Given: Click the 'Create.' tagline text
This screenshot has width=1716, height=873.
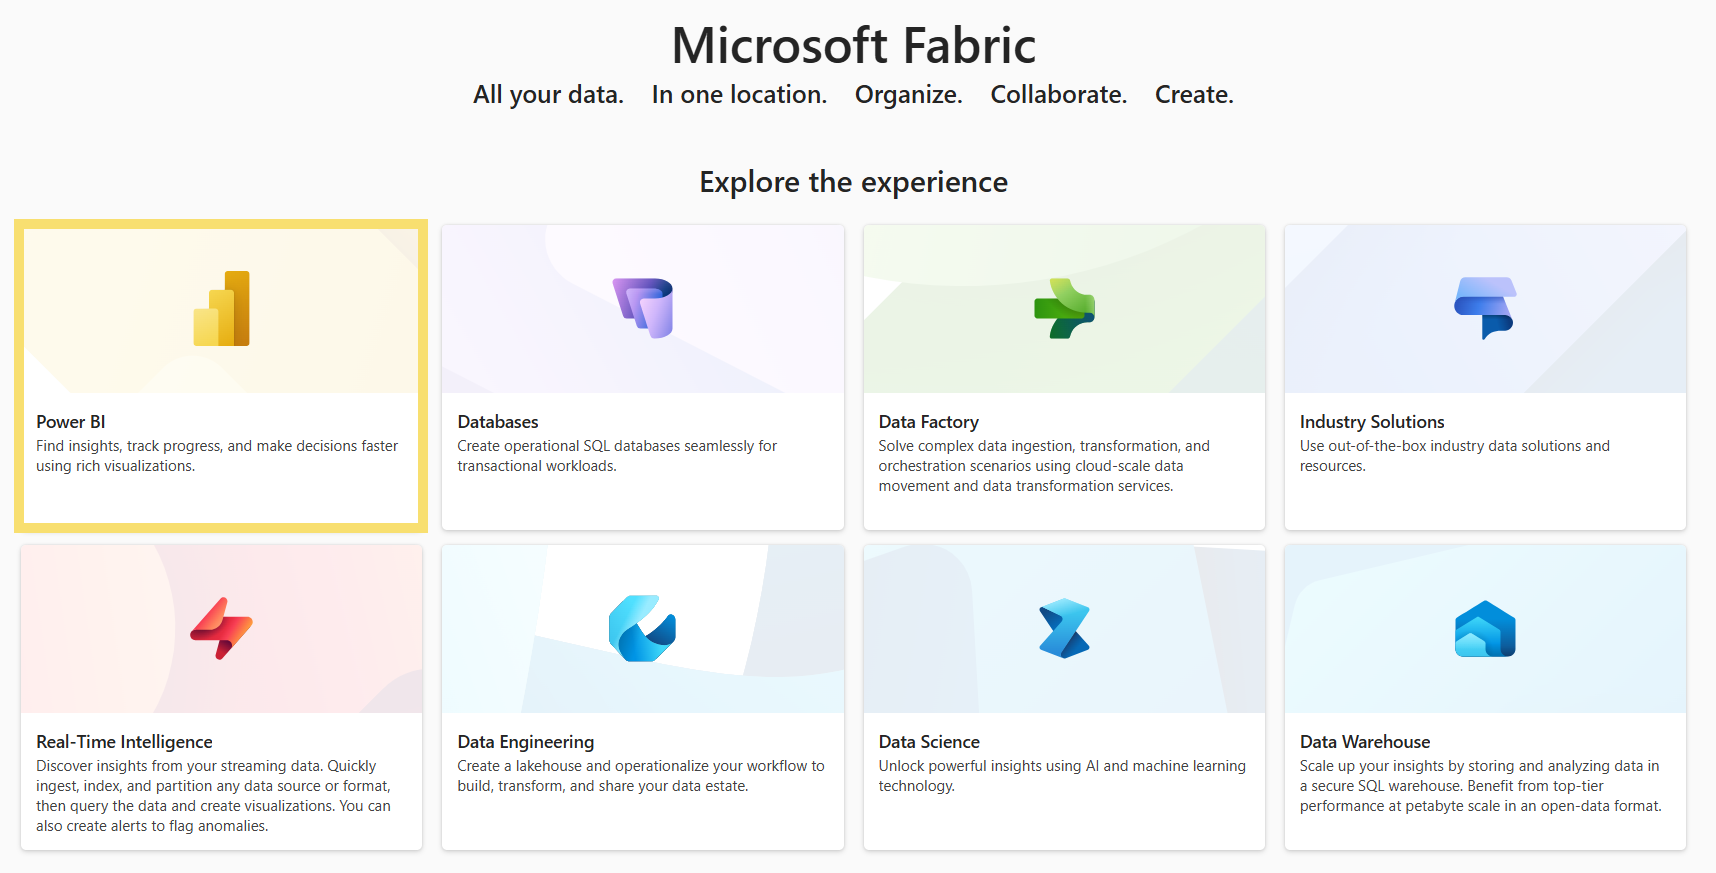Looking at the screenshot, I should [1194, 95].
